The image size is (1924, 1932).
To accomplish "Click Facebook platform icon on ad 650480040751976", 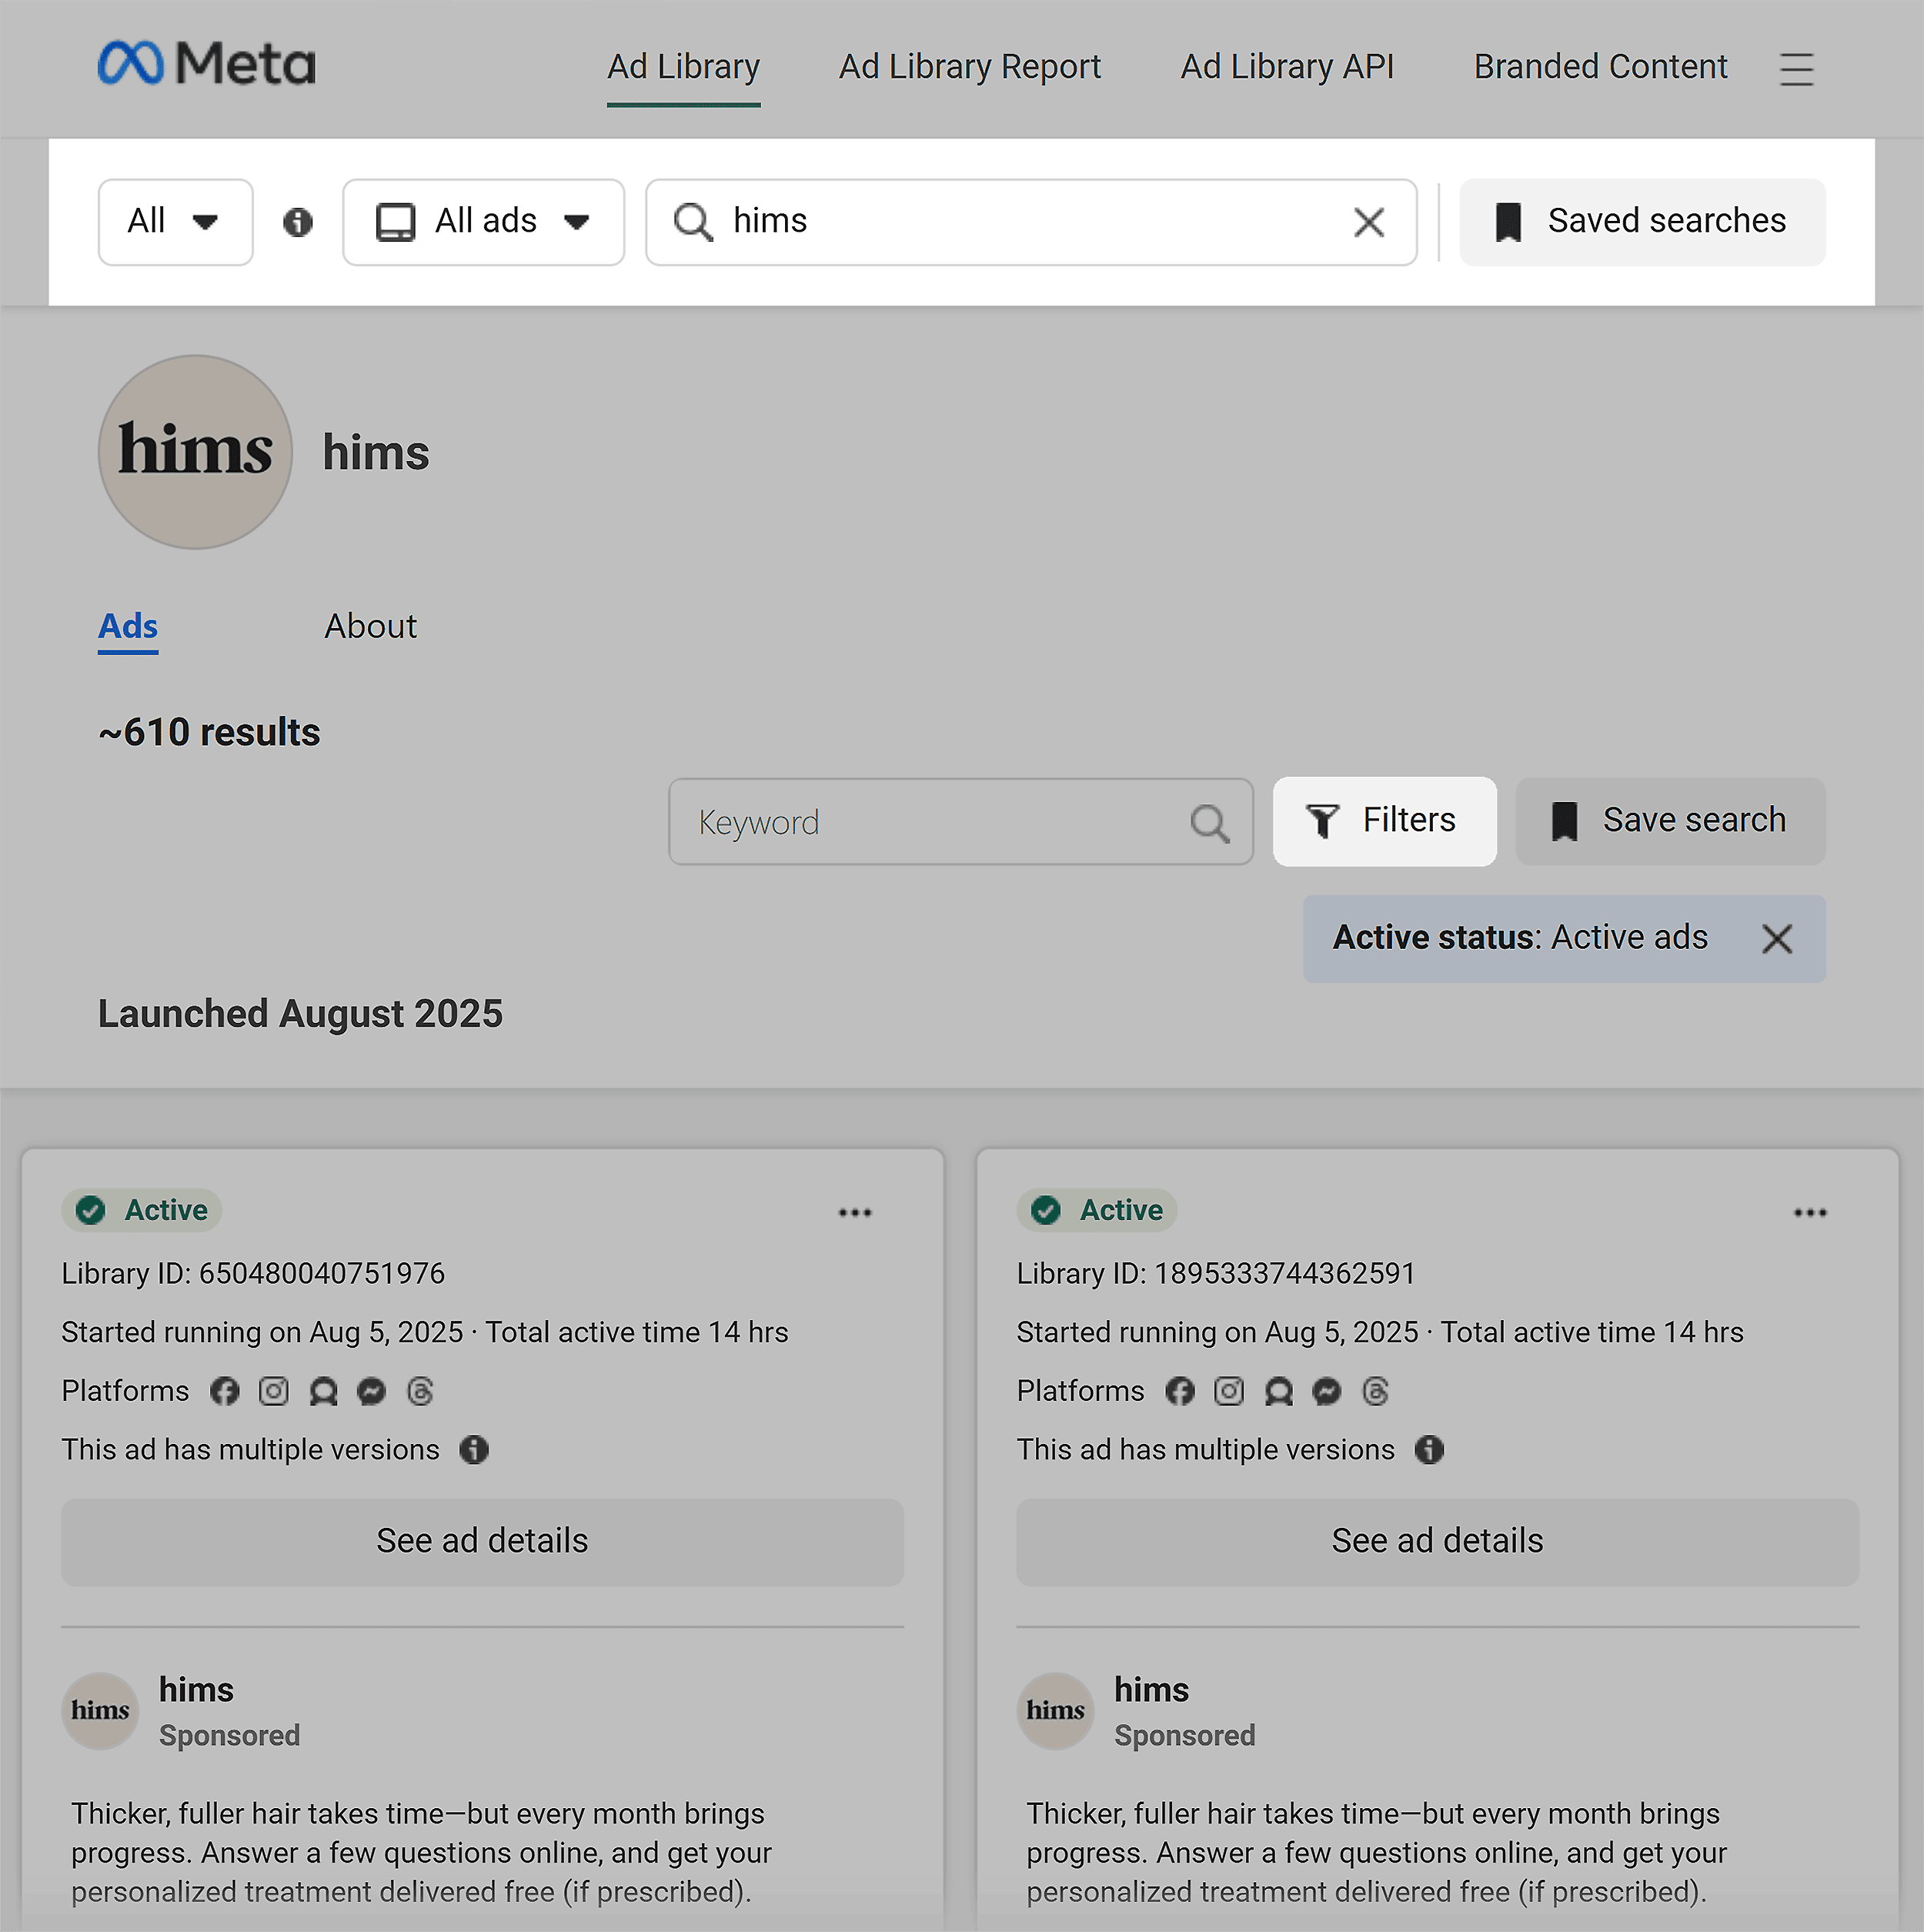I will pyautogui.click(x=225, y=1391).
